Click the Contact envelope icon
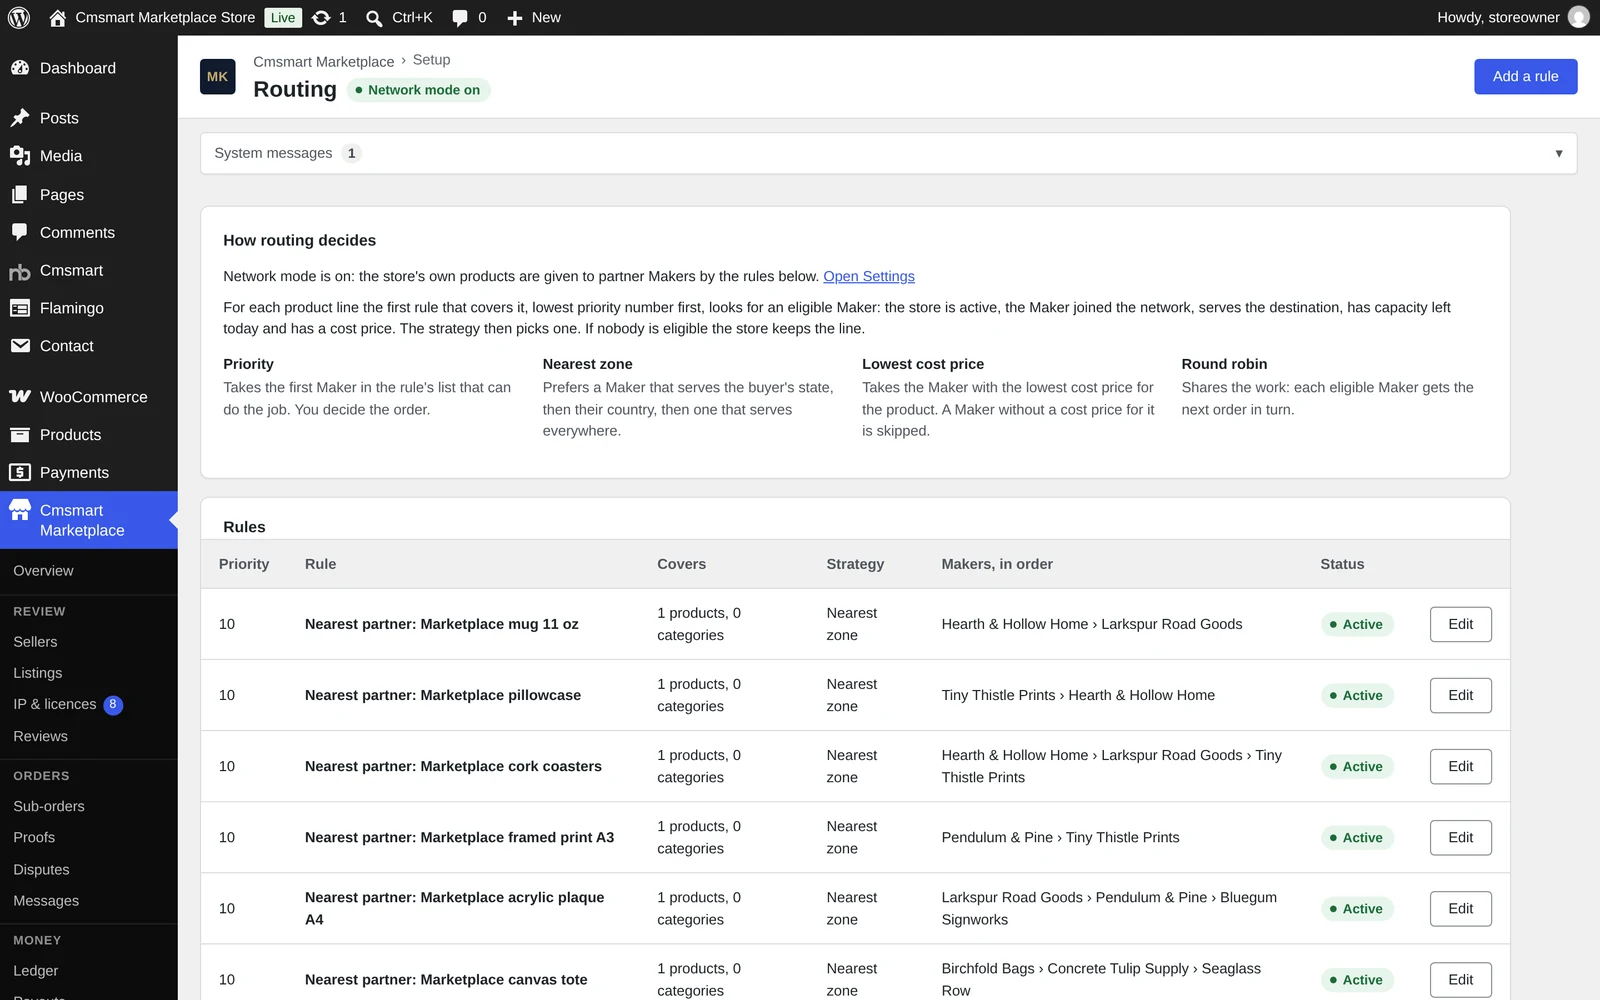Image resolution: width=1600 pixels, height=1000 pixels. click(20, 346)
